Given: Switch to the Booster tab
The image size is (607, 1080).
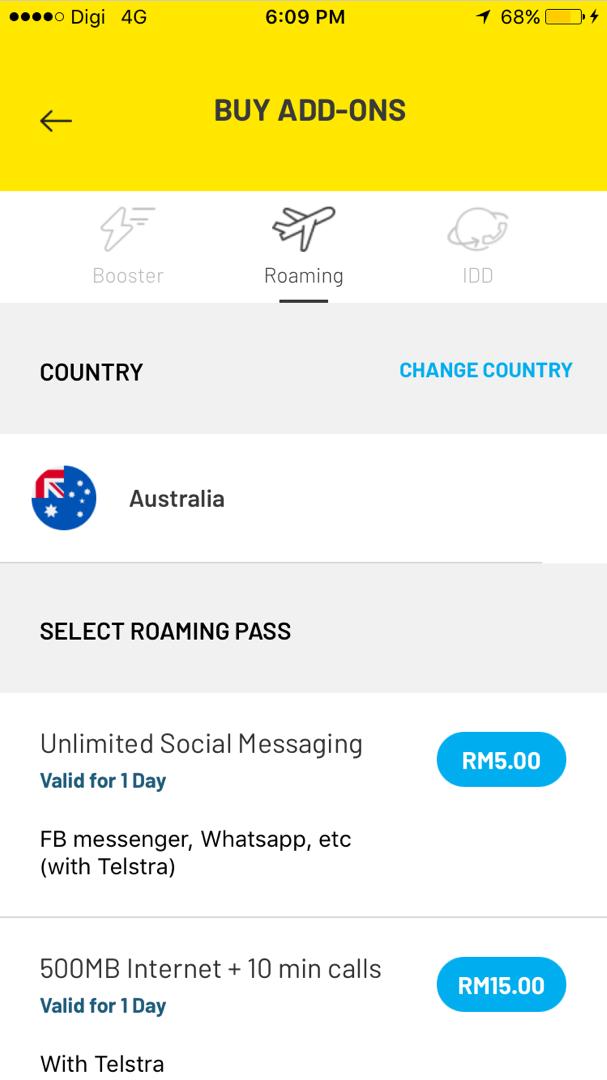Looking at the screenshot, I should point(127,275).
